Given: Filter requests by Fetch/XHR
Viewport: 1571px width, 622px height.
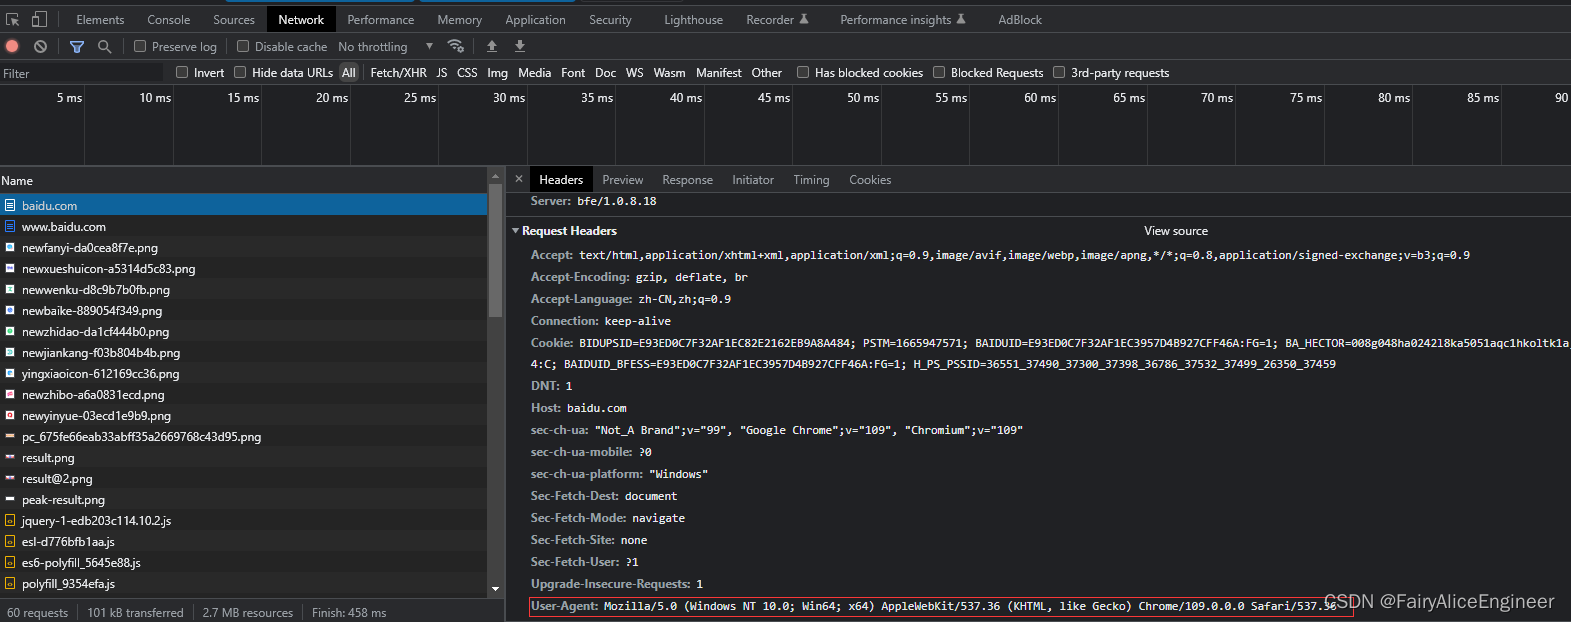Looking at the screenshot, I should pos(398,72).
